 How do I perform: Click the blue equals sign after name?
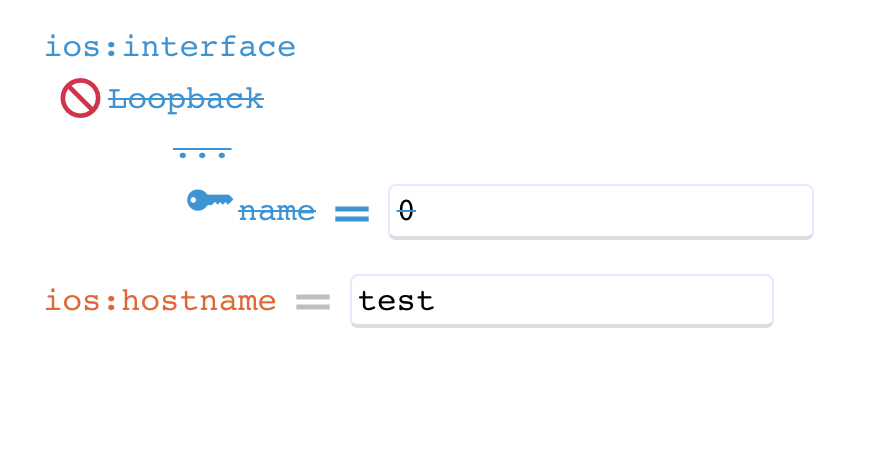pos(352,214)
